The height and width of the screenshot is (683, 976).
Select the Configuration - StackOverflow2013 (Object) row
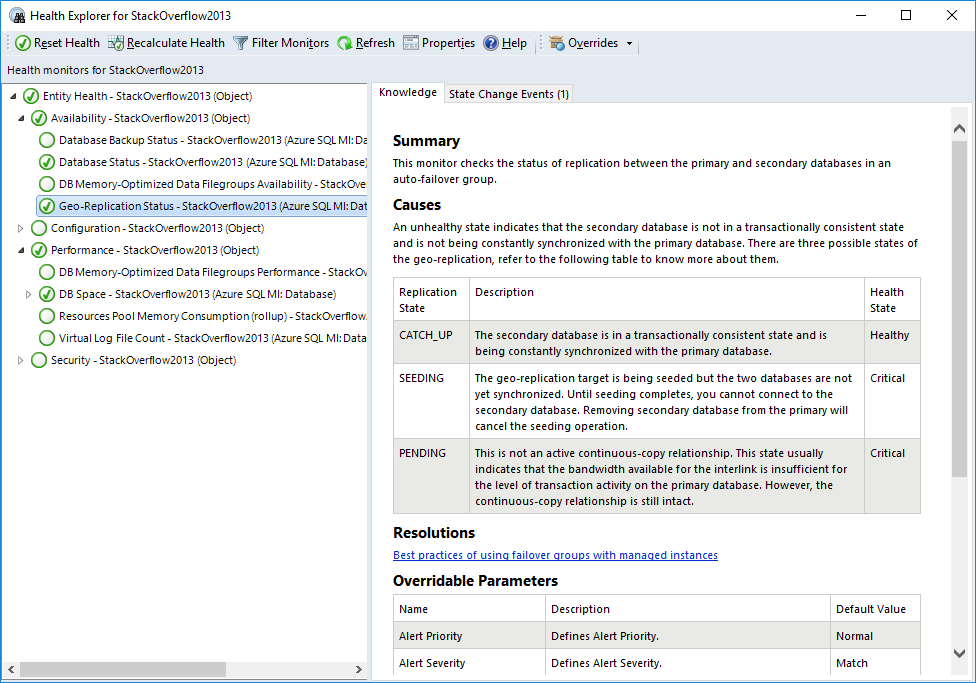(x=148, y=228)
